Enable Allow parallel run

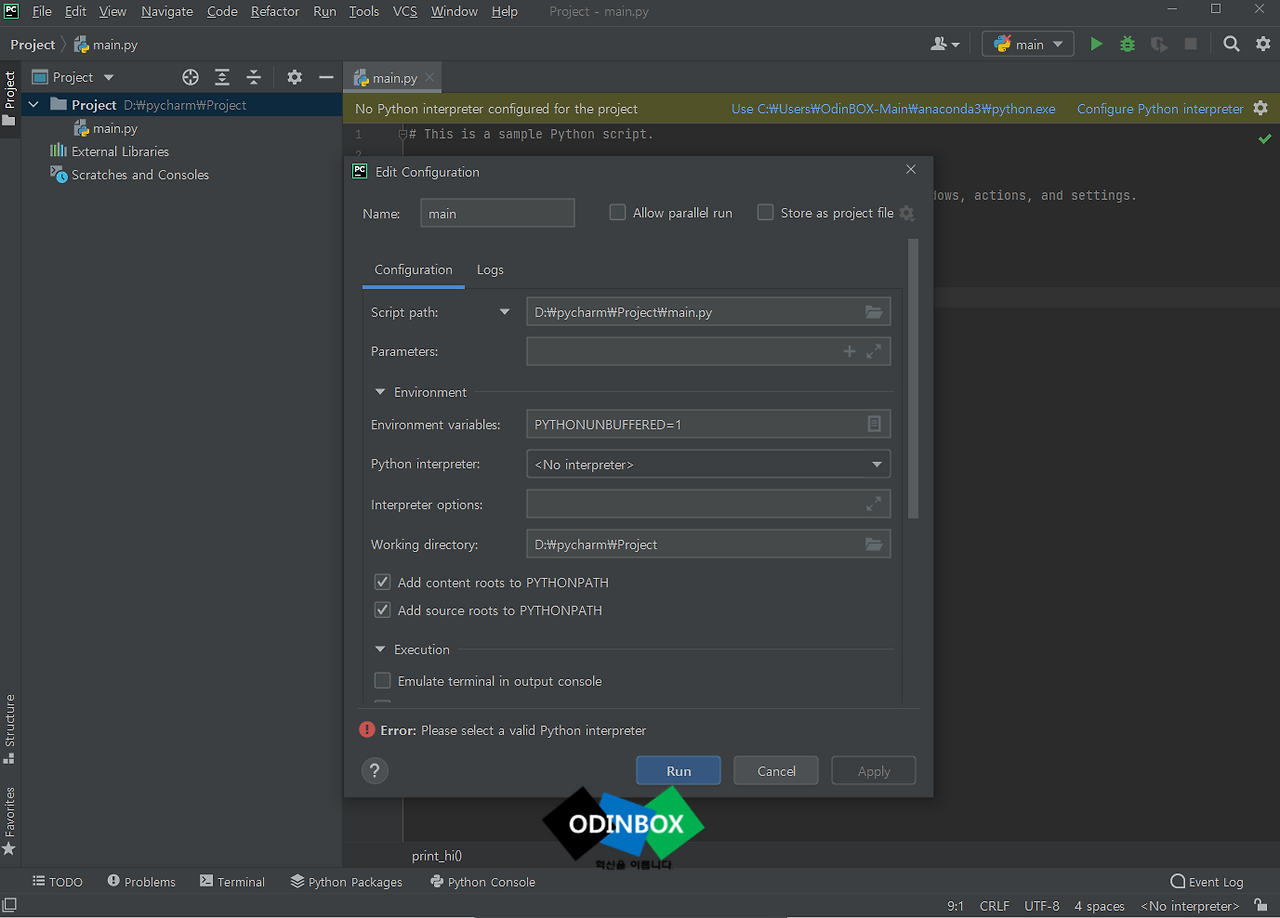point(617,212)
